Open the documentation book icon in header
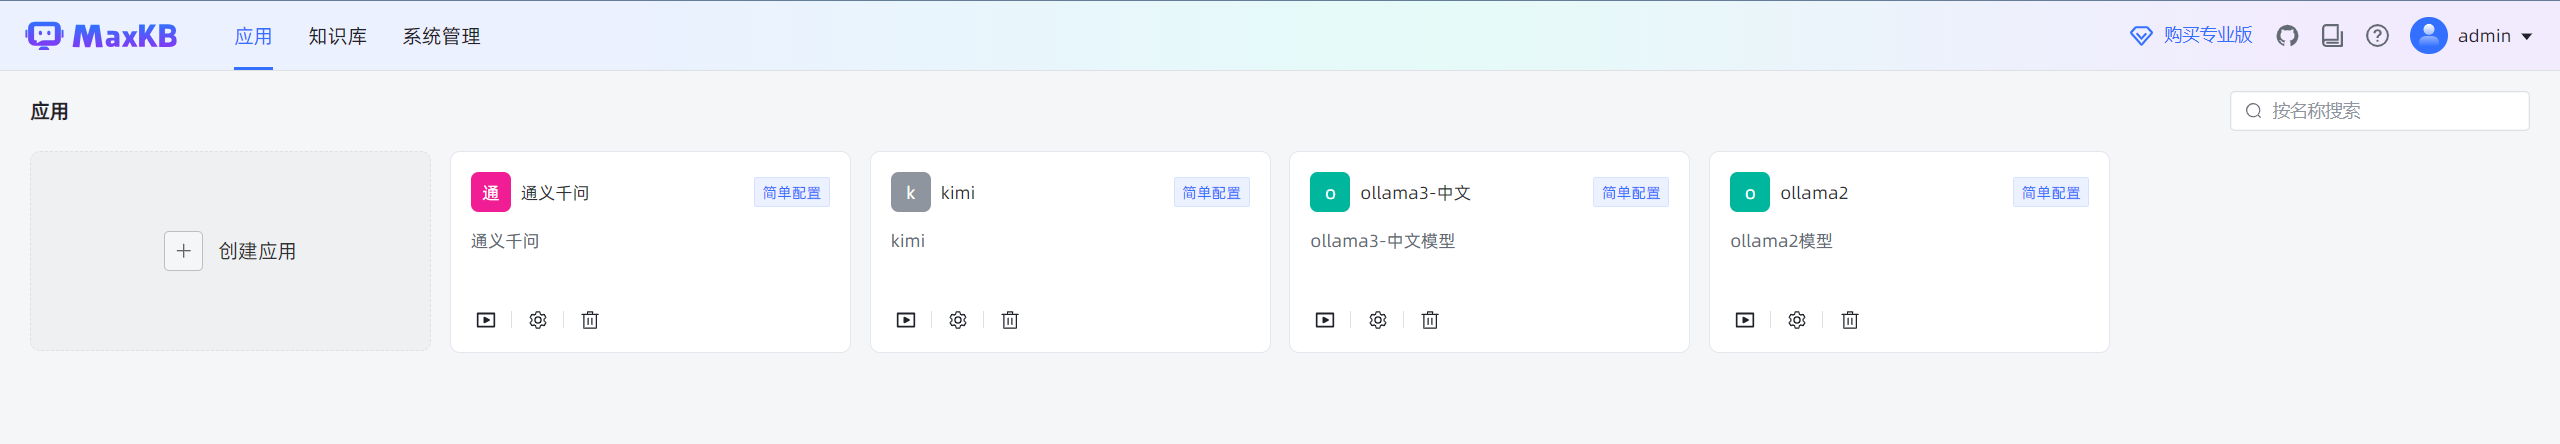 point(2332,36)
